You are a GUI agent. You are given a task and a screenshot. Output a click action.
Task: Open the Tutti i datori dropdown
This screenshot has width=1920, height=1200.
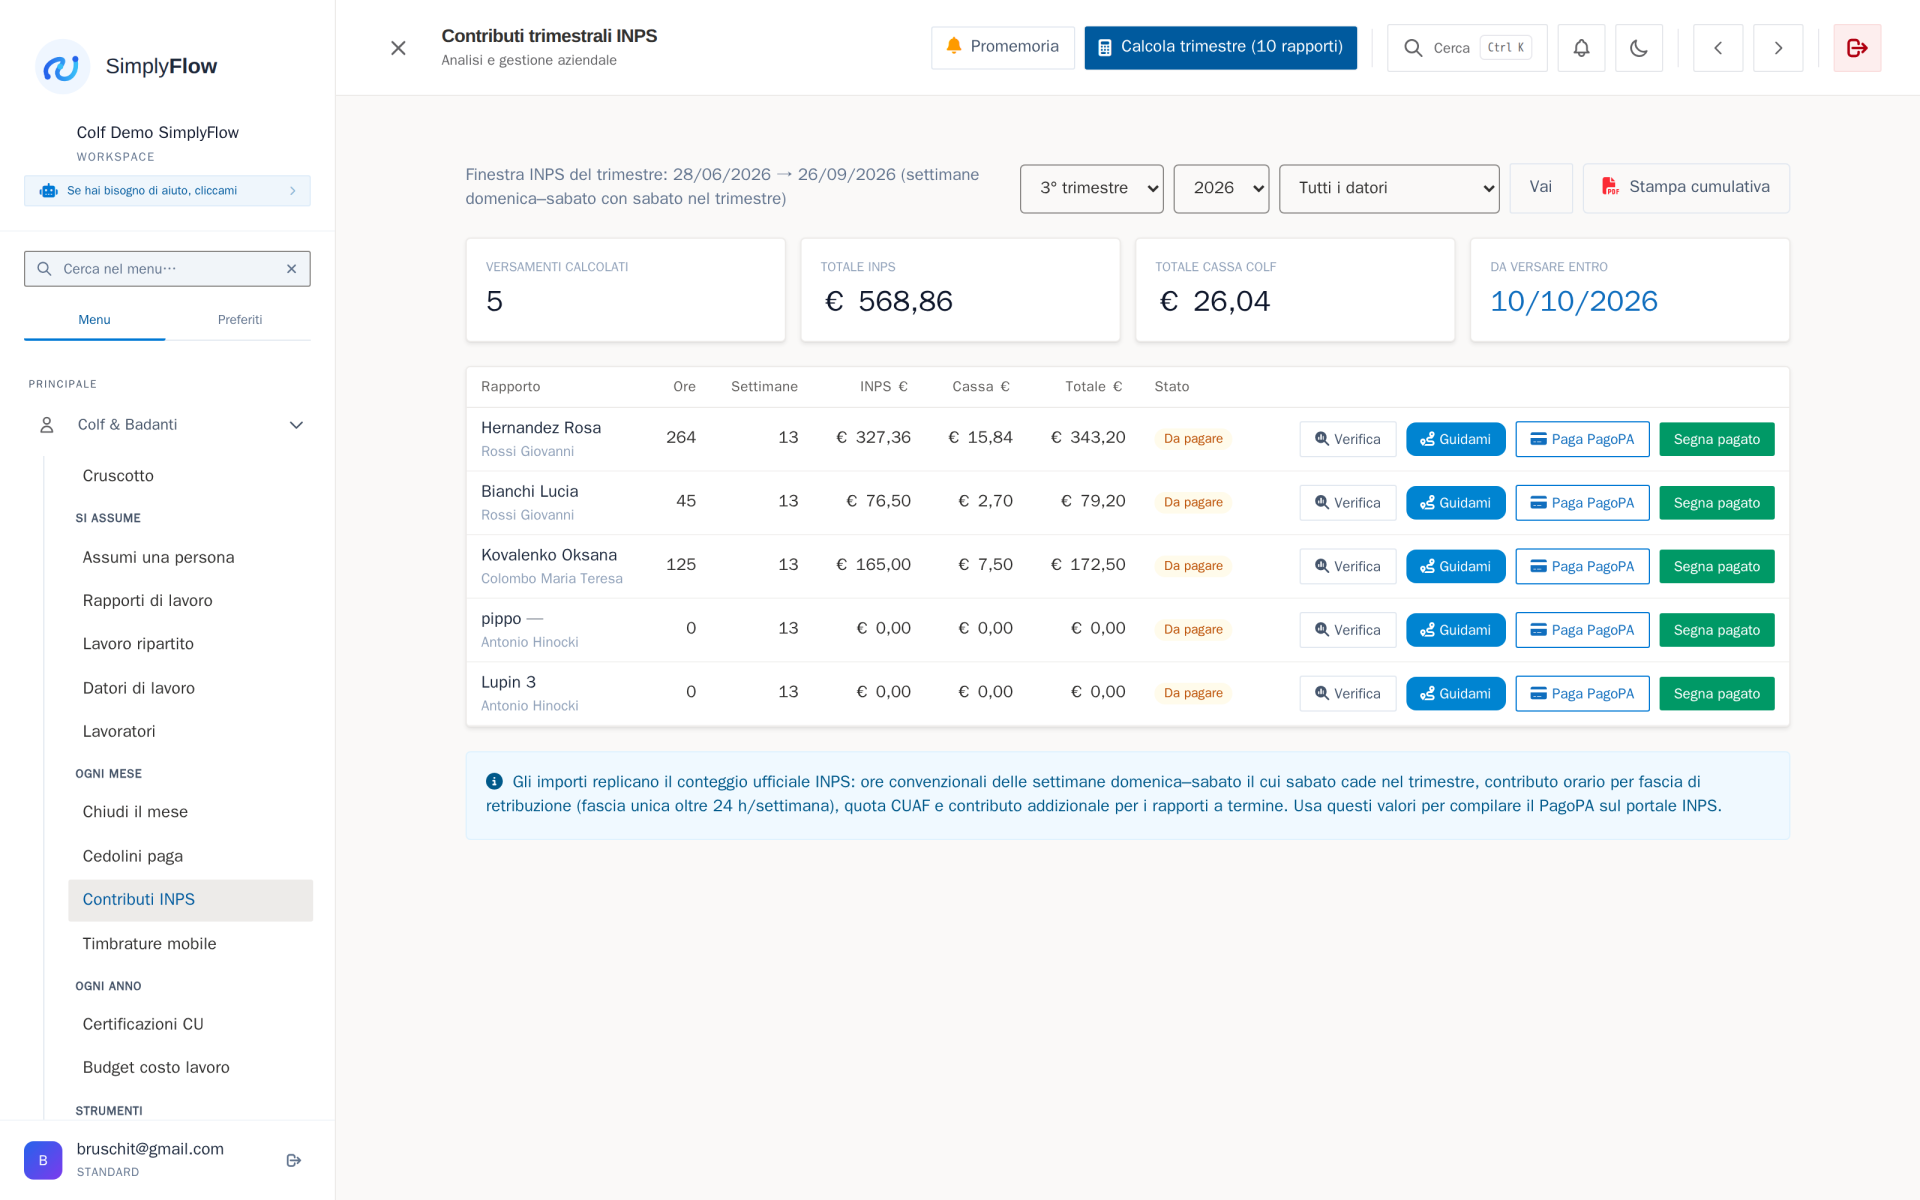coord(1389,188)
